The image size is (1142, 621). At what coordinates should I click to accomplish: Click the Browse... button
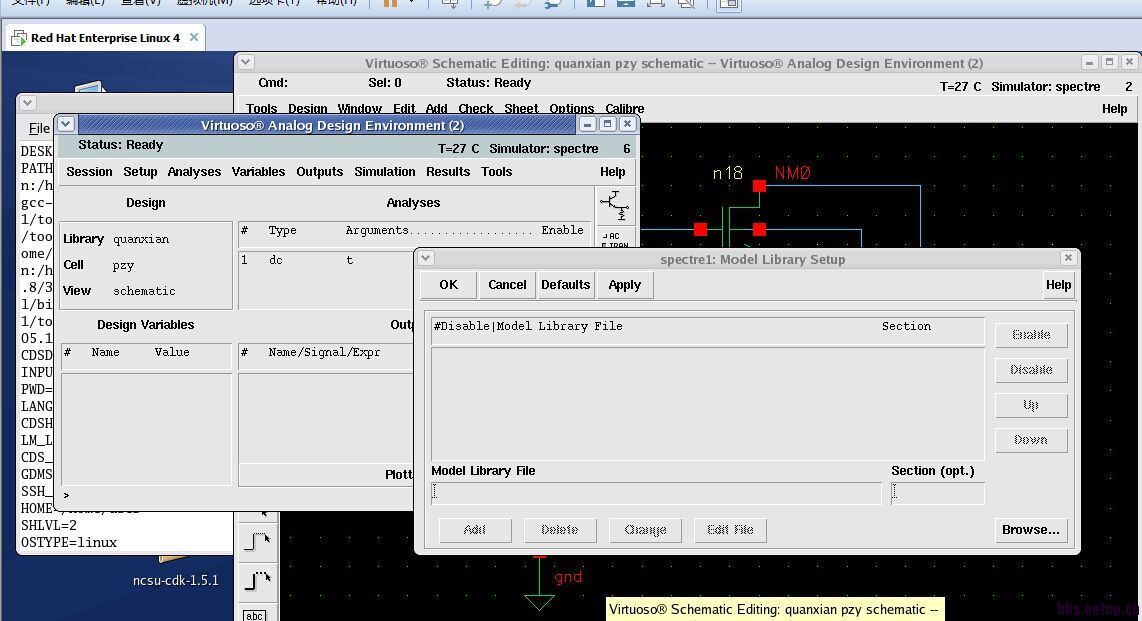(1031, 530)
